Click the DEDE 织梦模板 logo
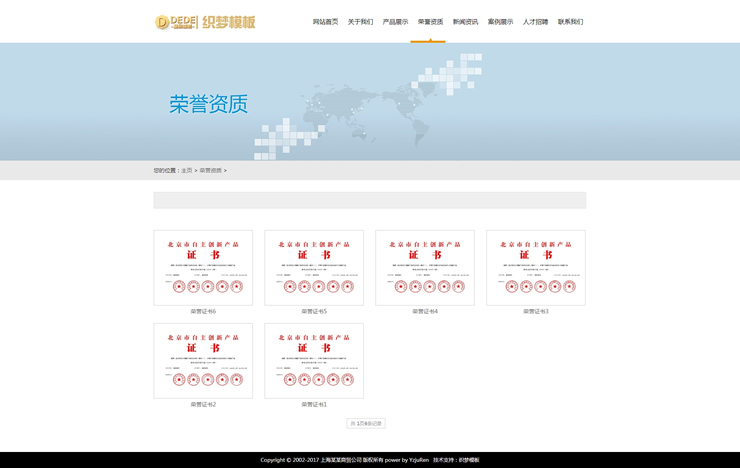 [205, 22]
